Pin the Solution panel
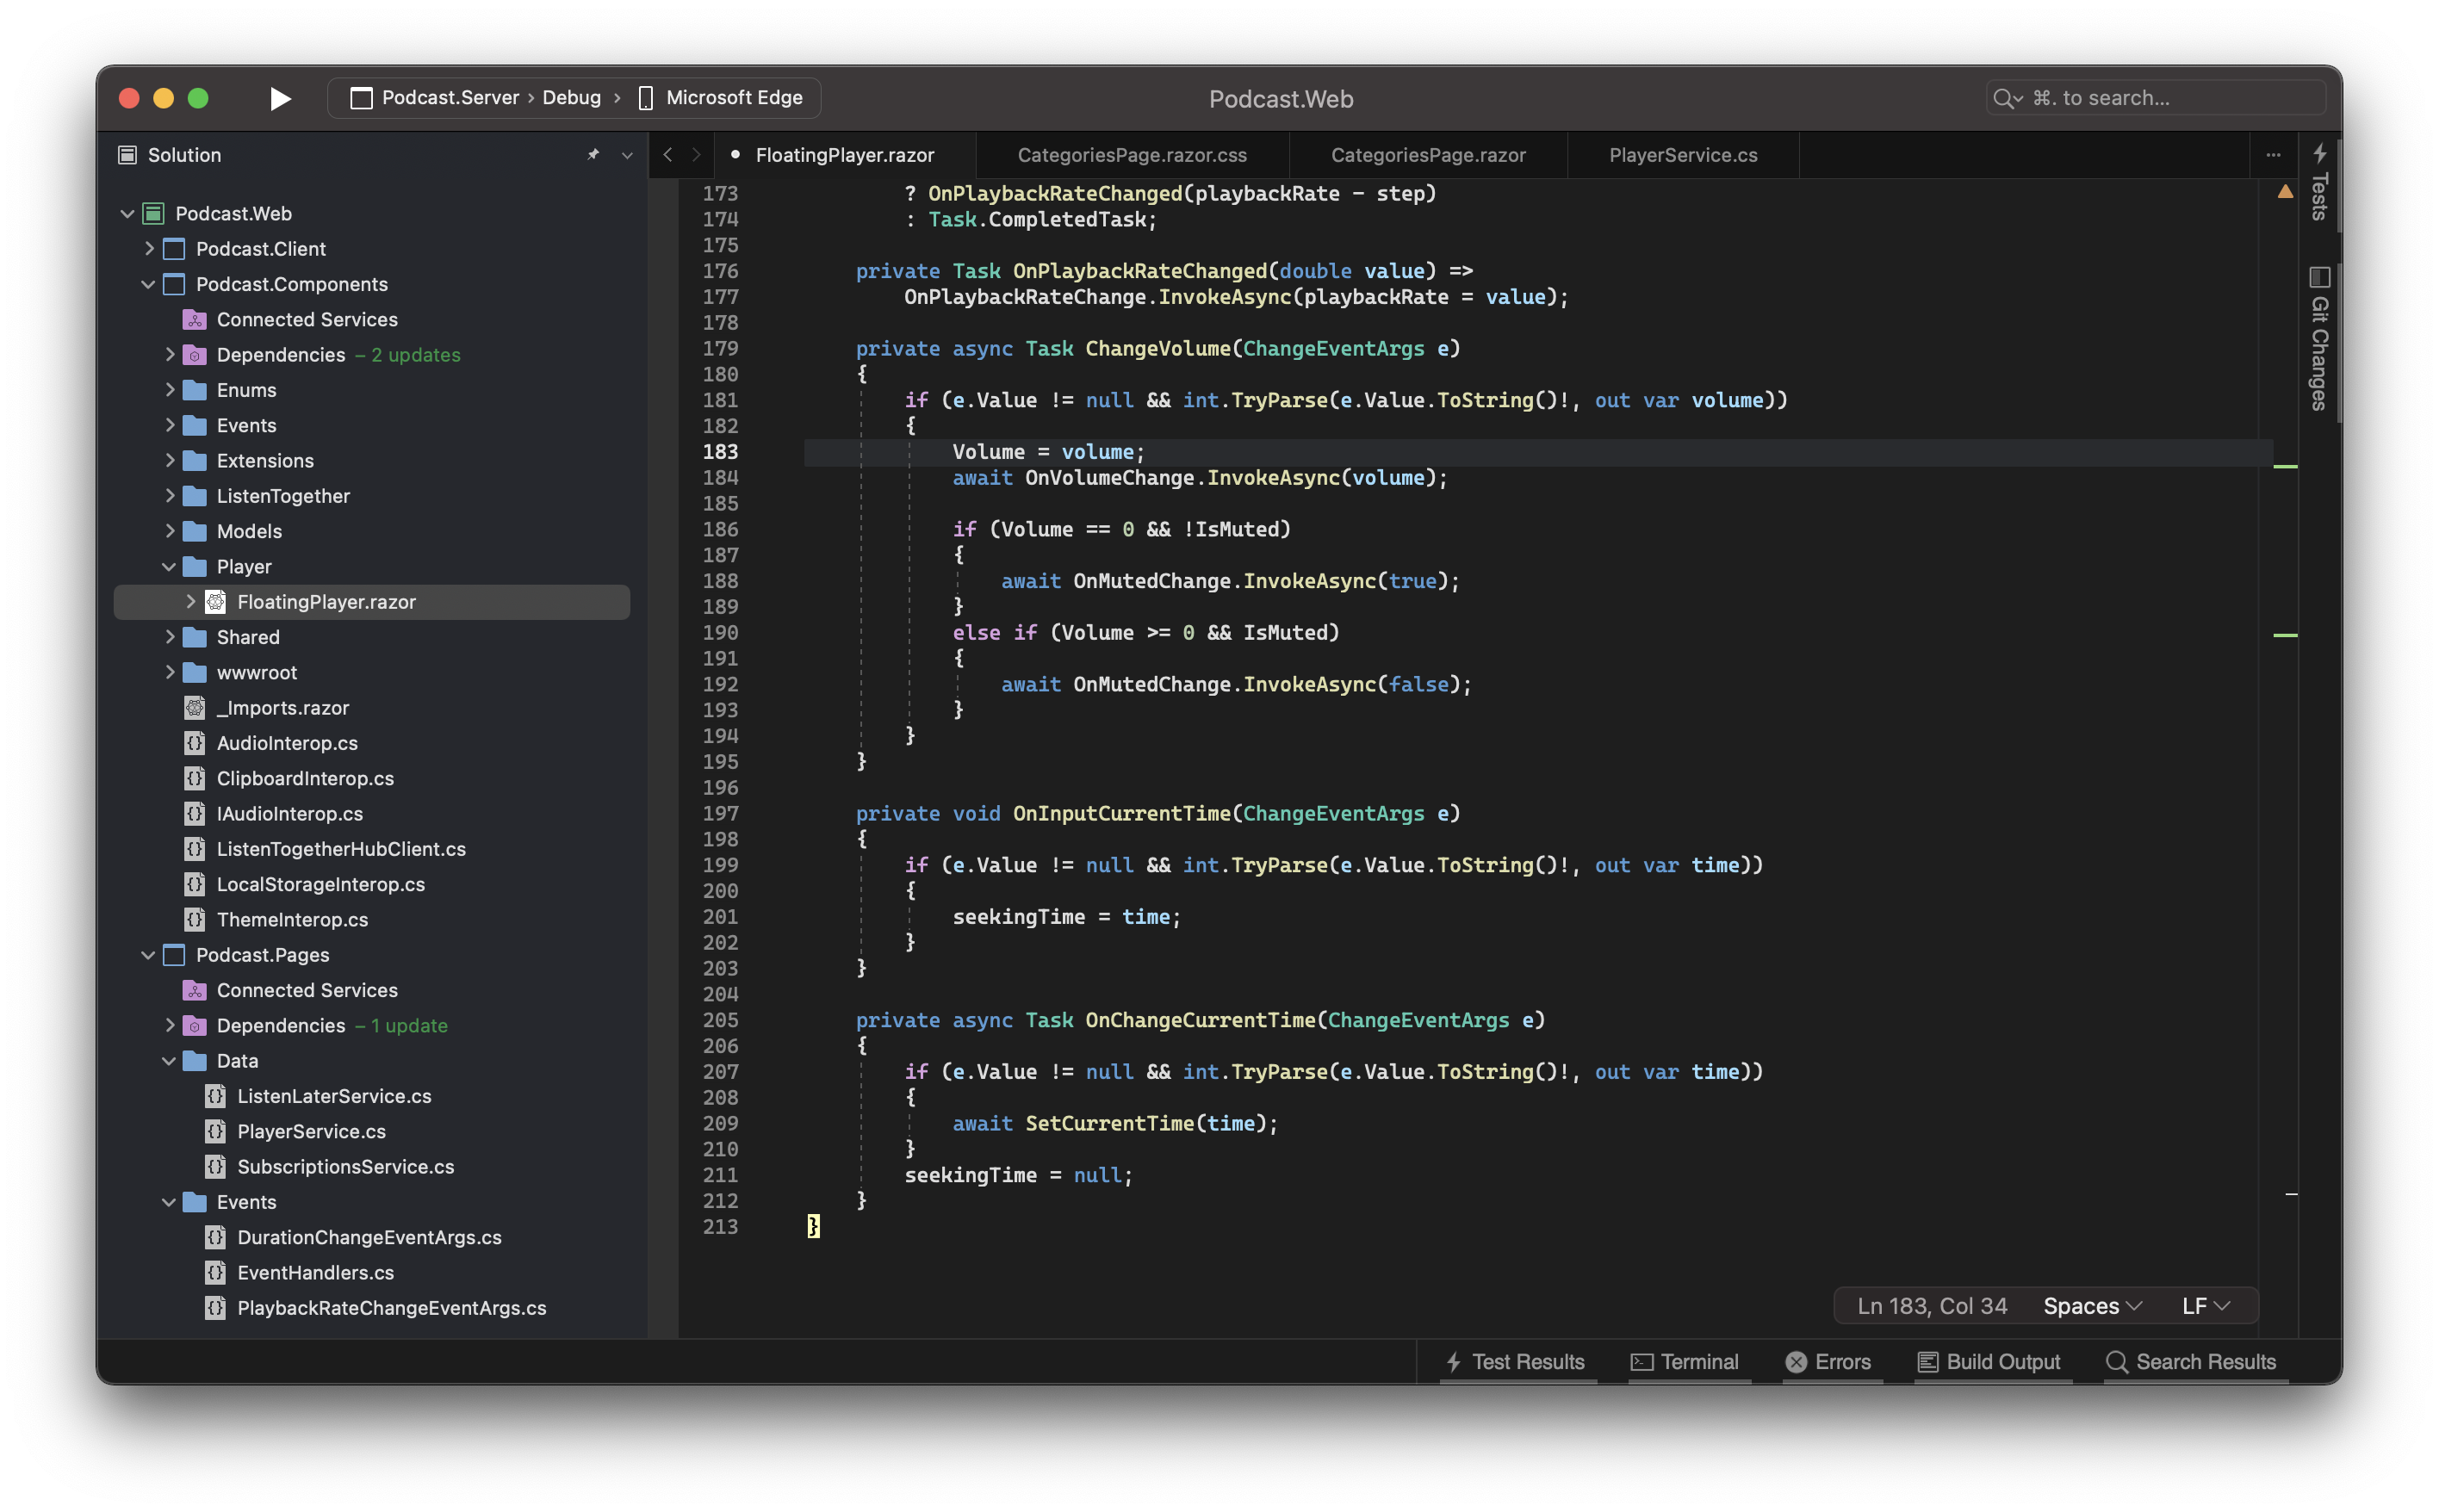The image size is (2439, 1512). coord(593,155)
